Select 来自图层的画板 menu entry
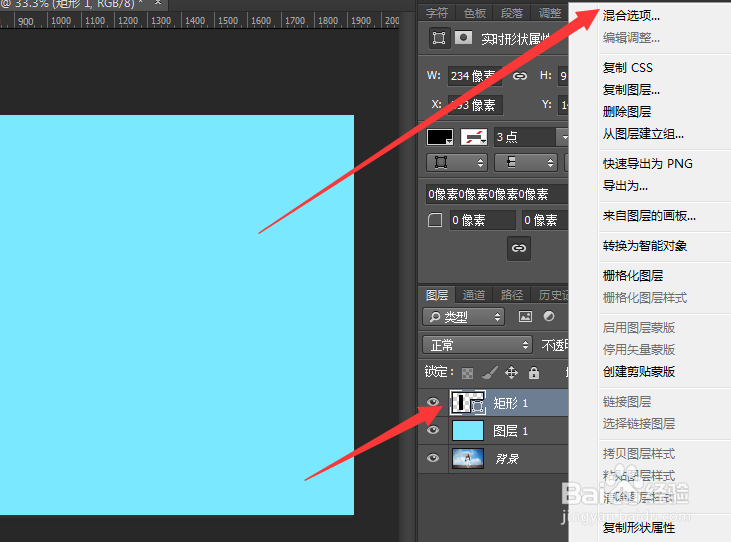 [649, 215]
